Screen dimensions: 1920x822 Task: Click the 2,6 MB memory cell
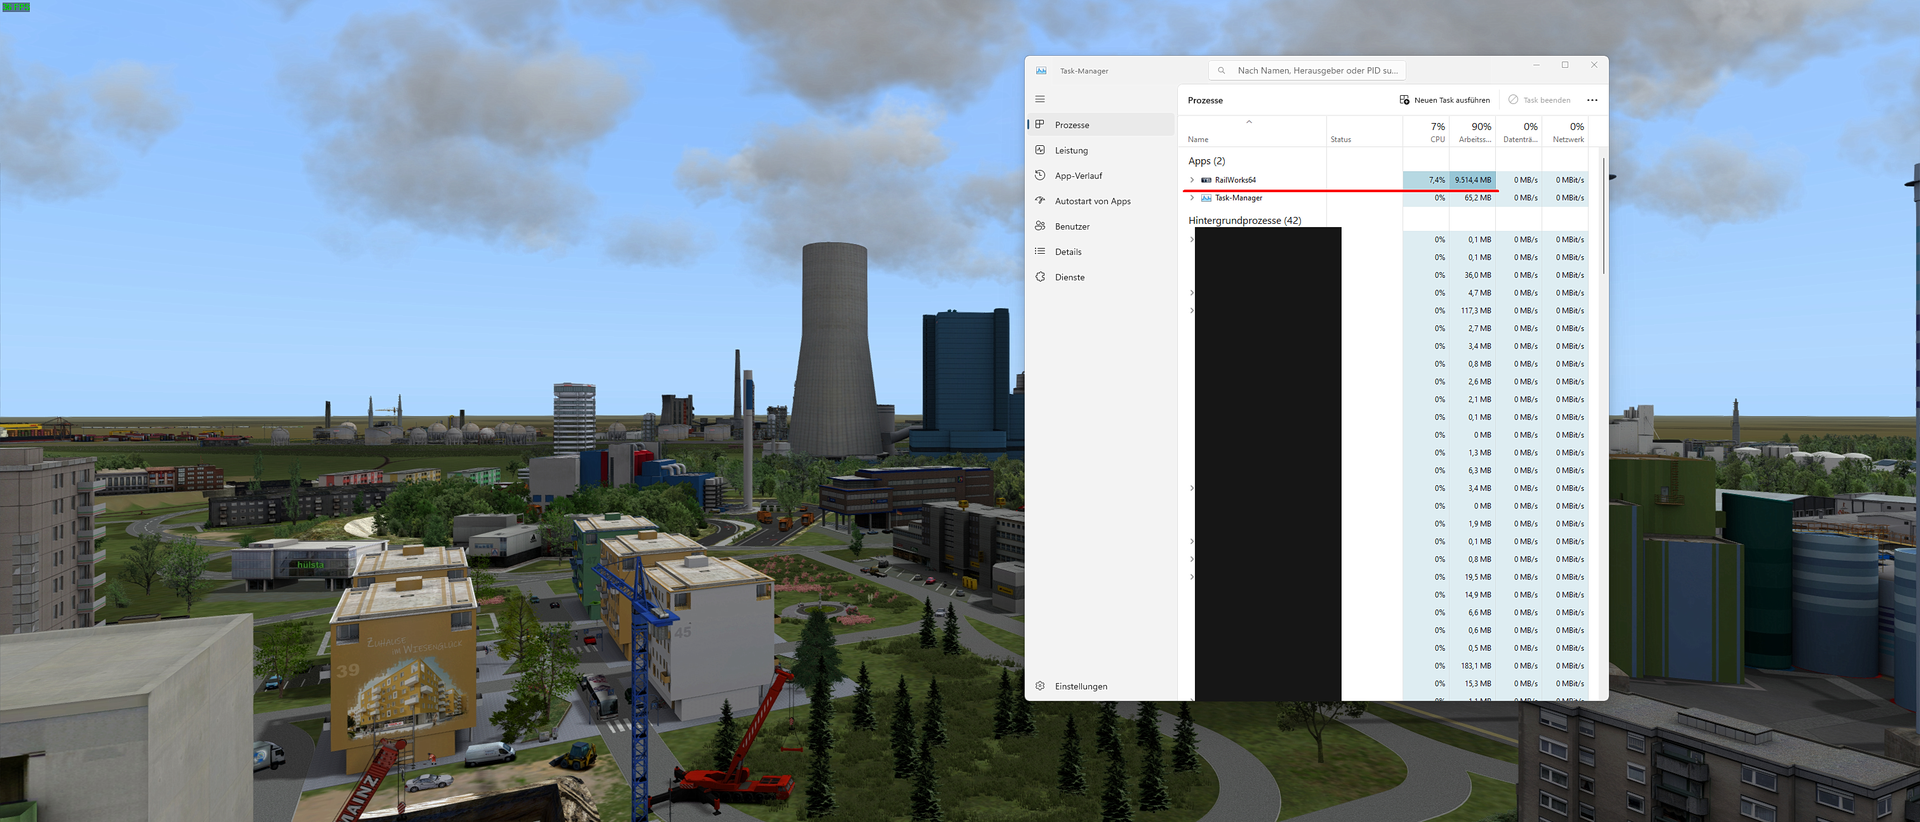1473,382
